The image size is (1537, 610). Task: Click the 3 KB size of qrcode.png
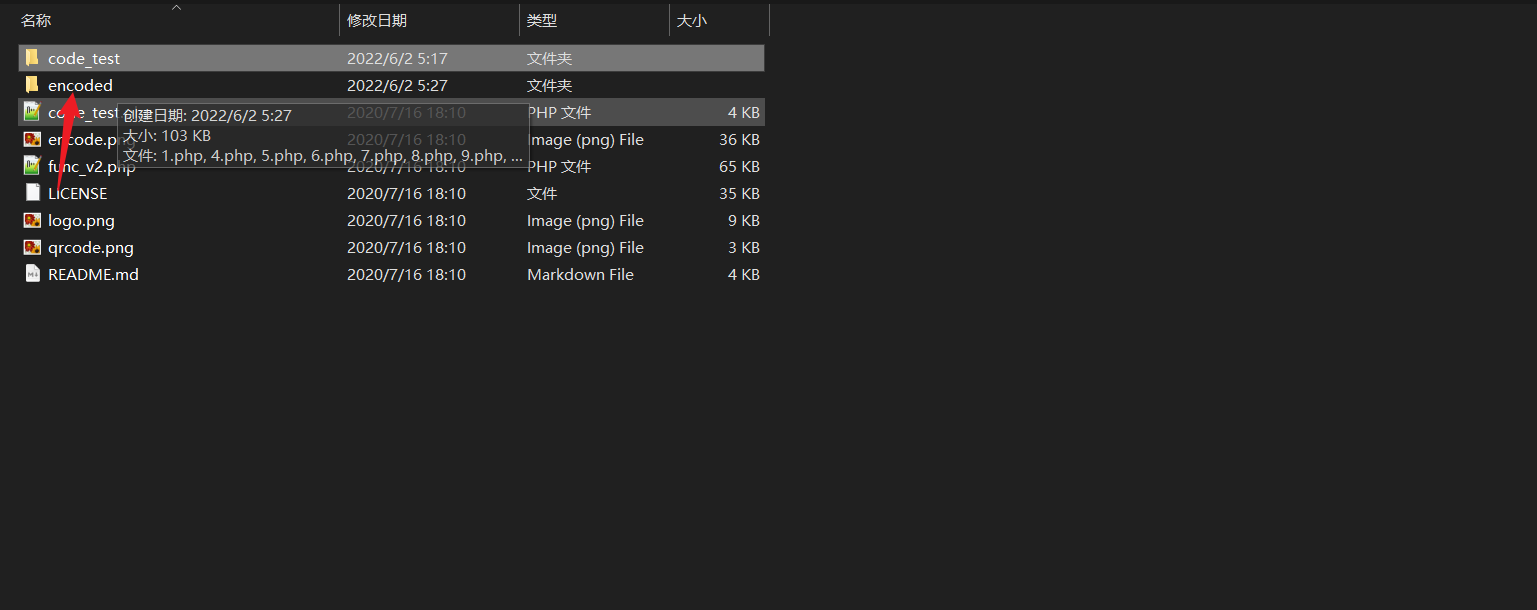coord(744,248)
